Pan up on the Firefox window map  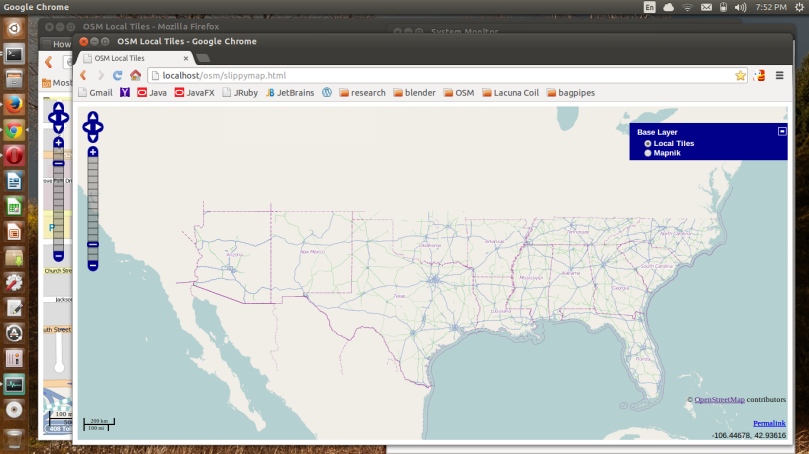[x=58, y=107]
